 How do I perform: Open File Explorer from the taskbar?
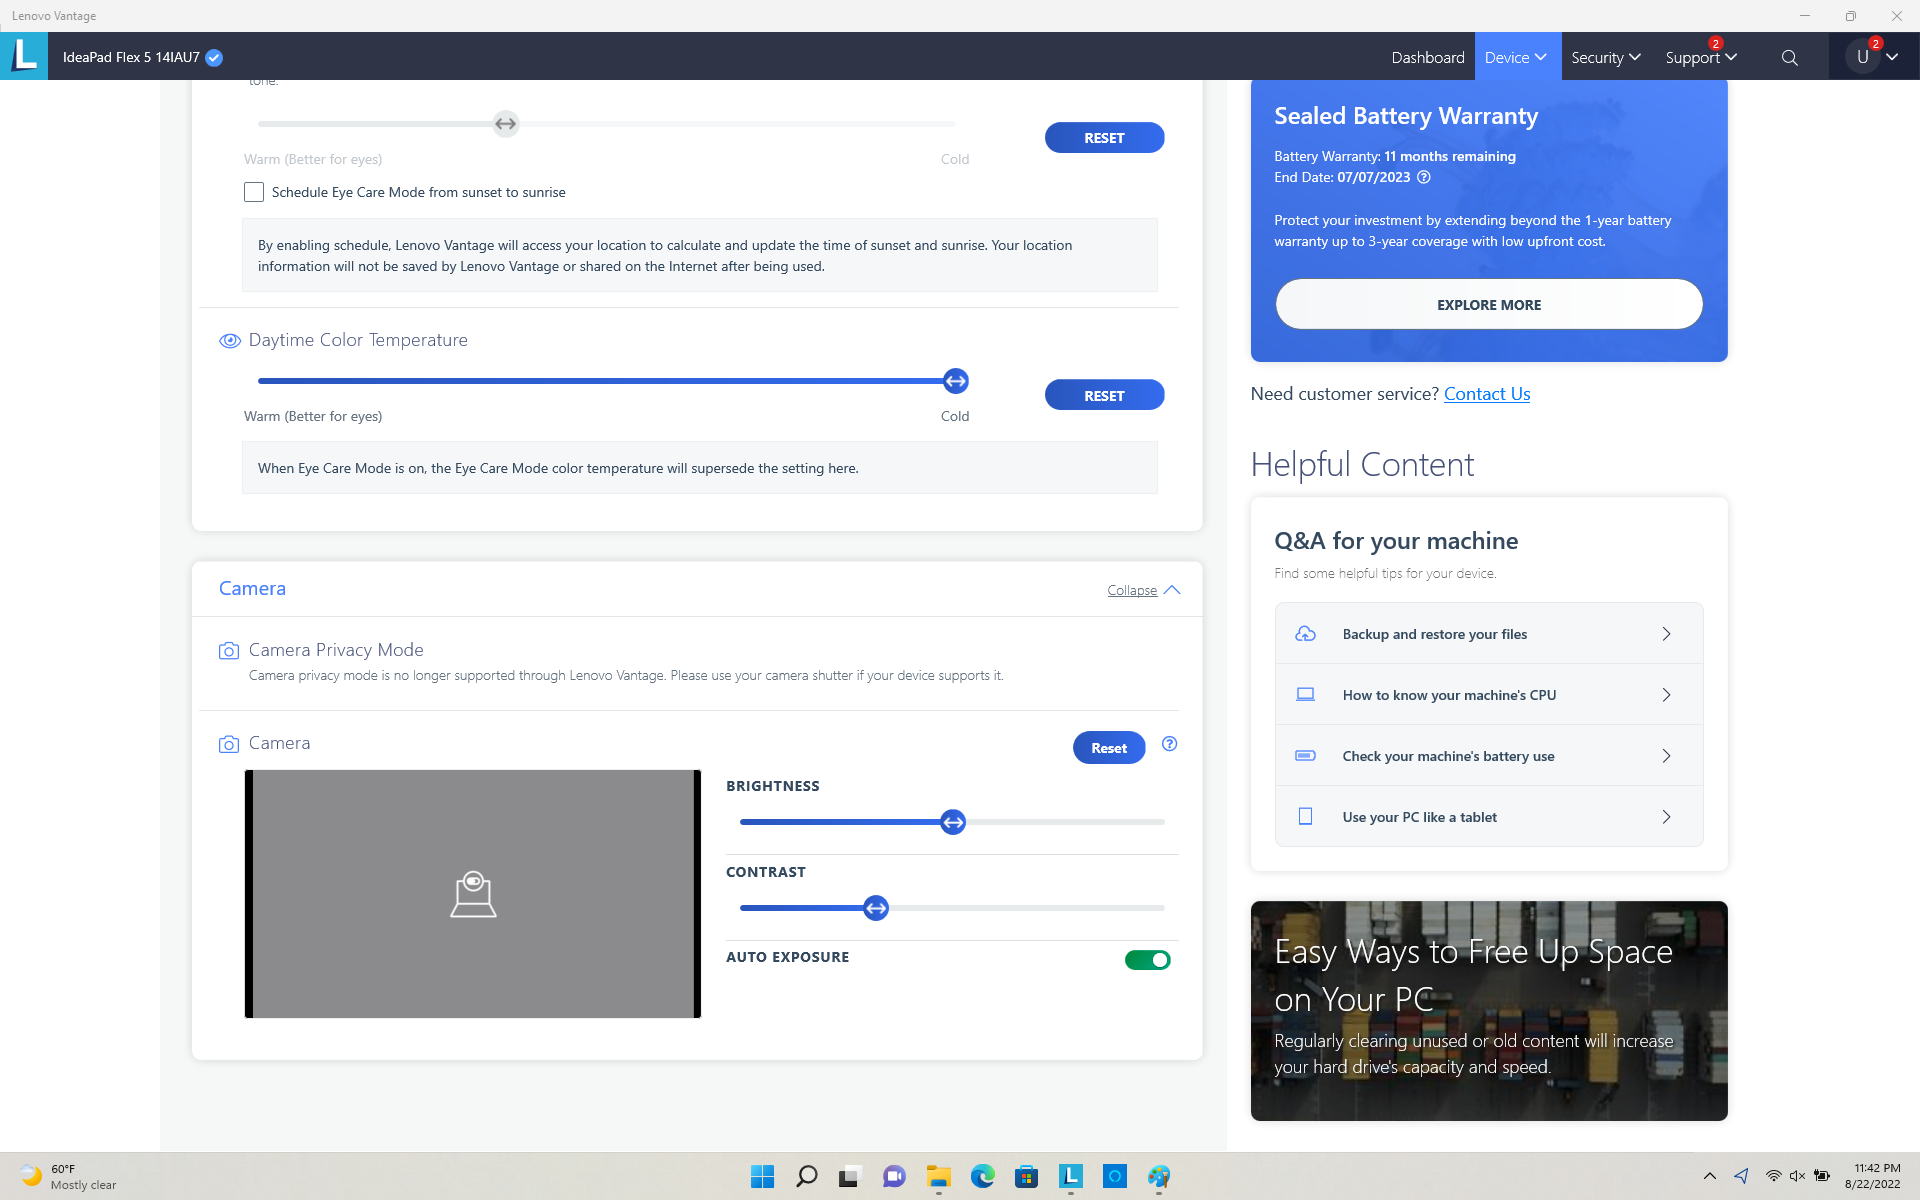tap(938, 1176)
